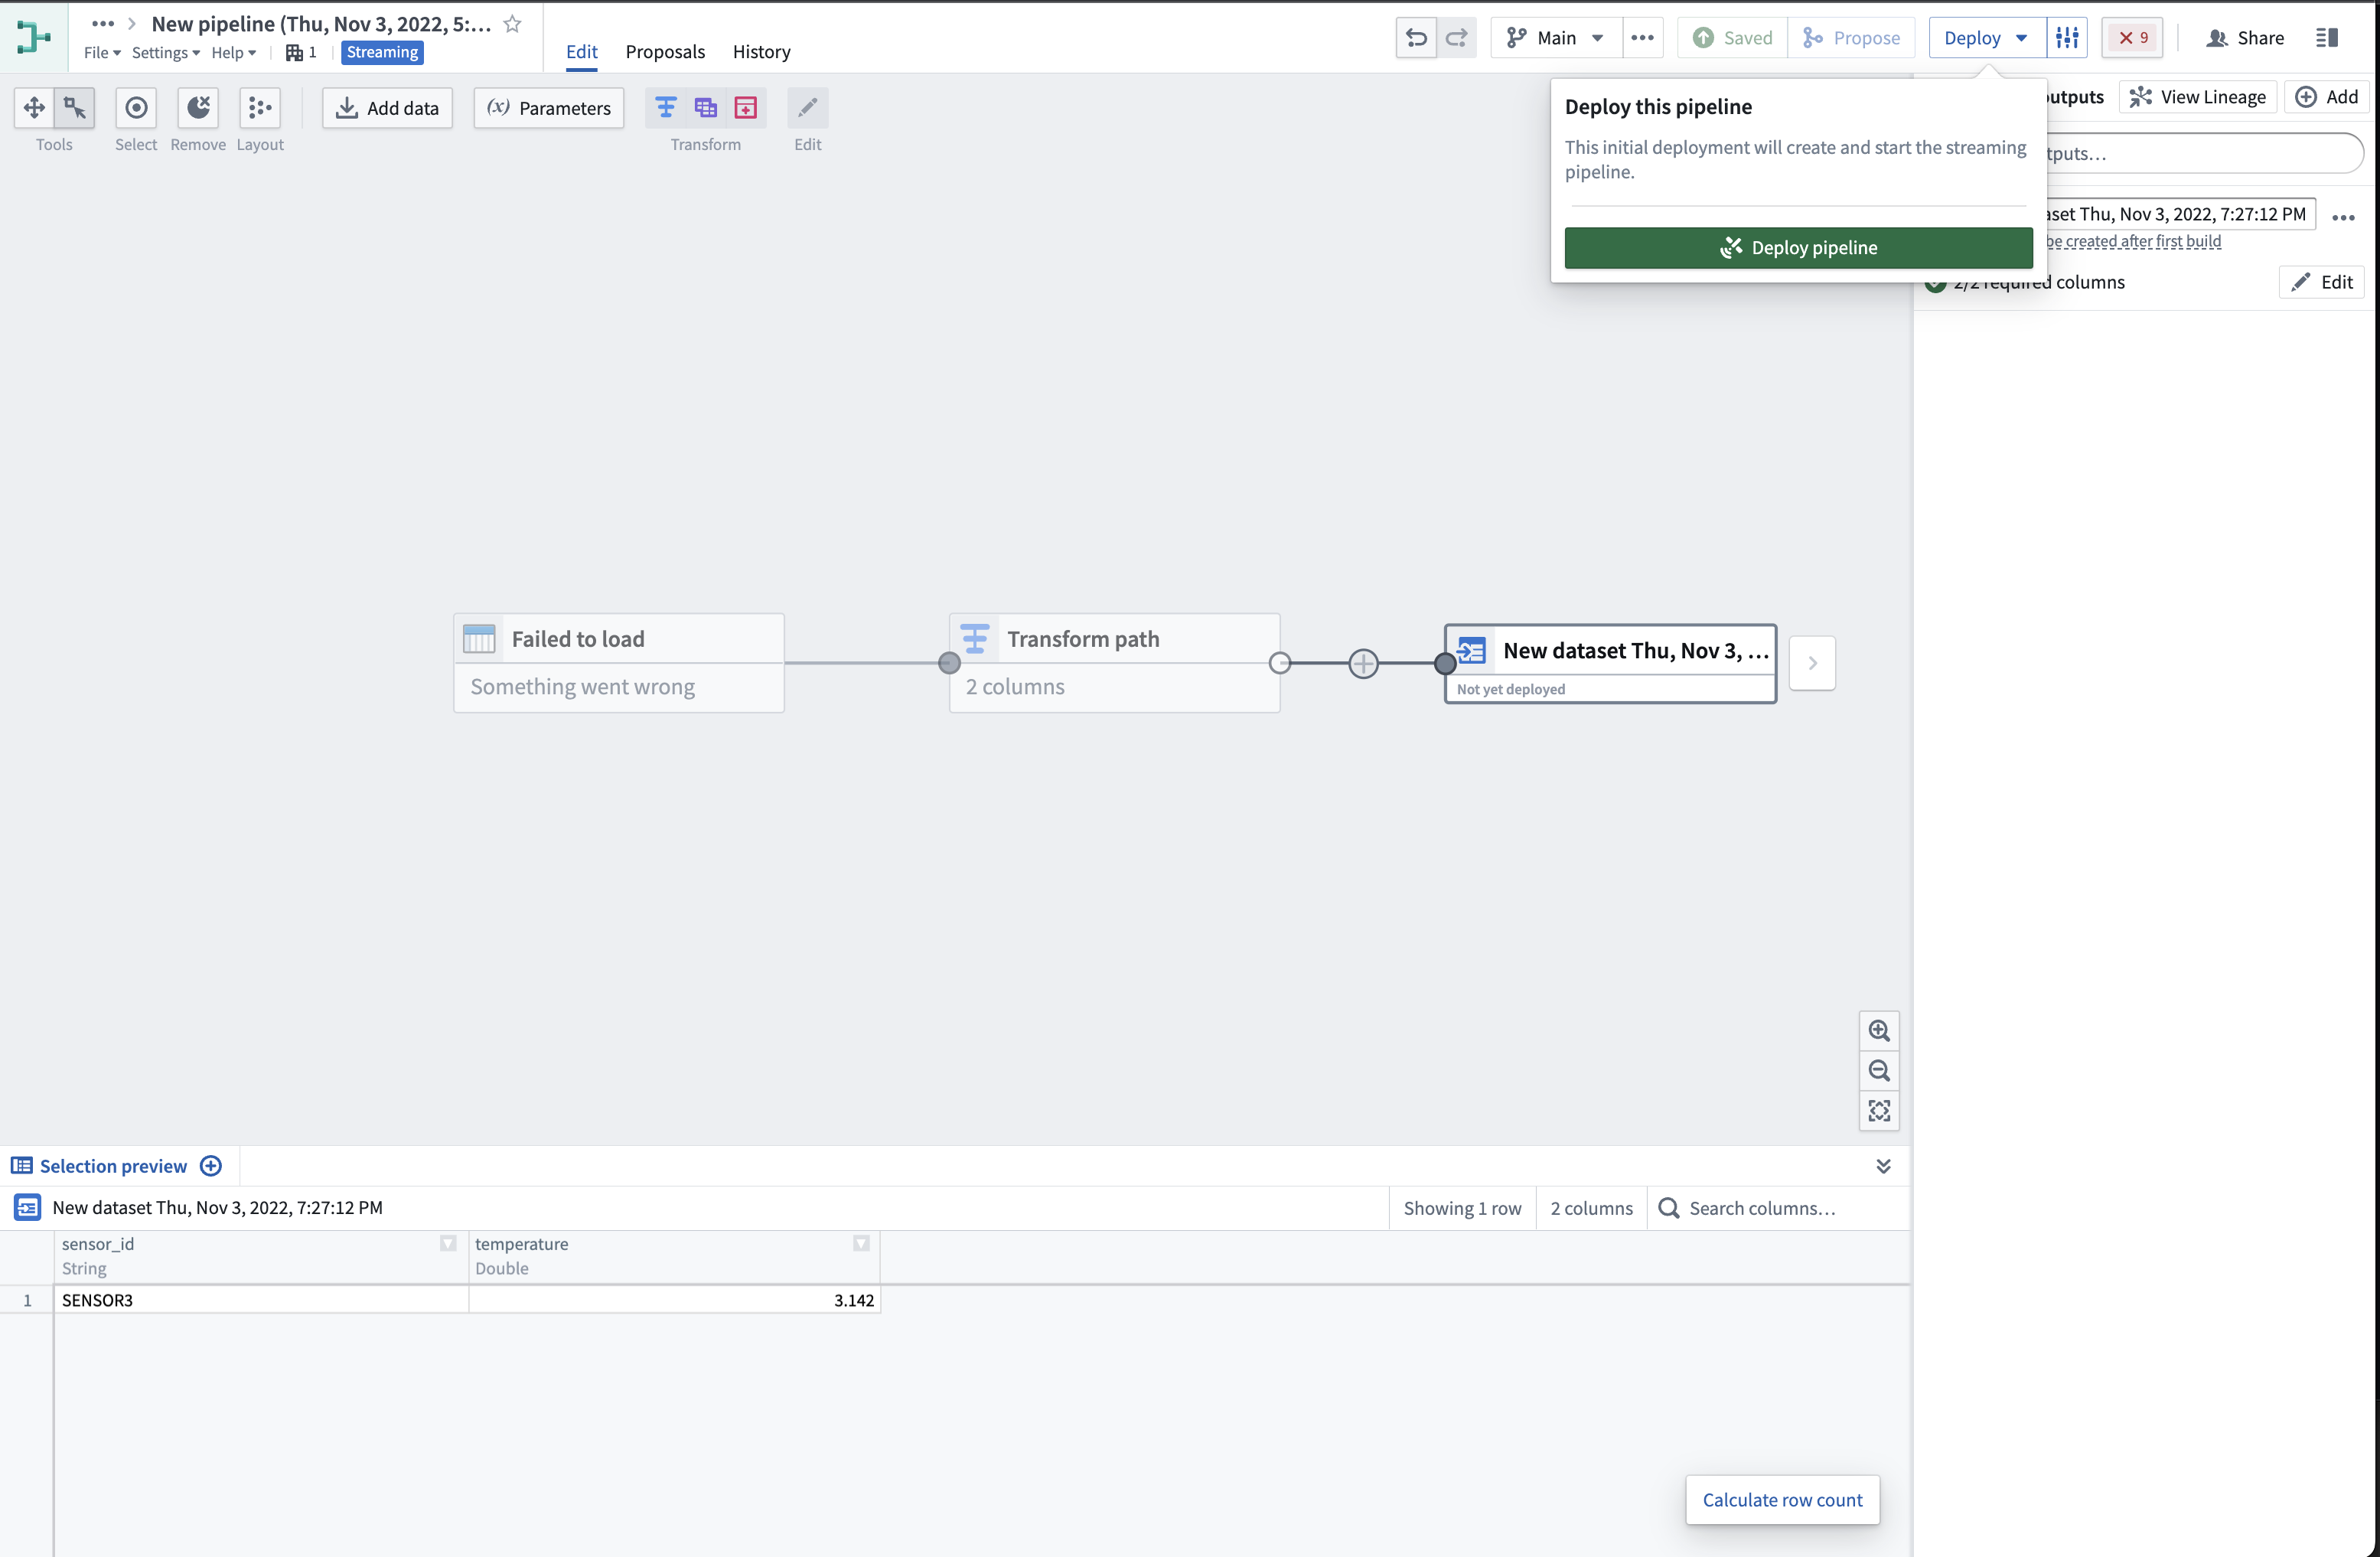Select the Tools pan tool
2380x1557 pixels.
[x=34, y=107]
